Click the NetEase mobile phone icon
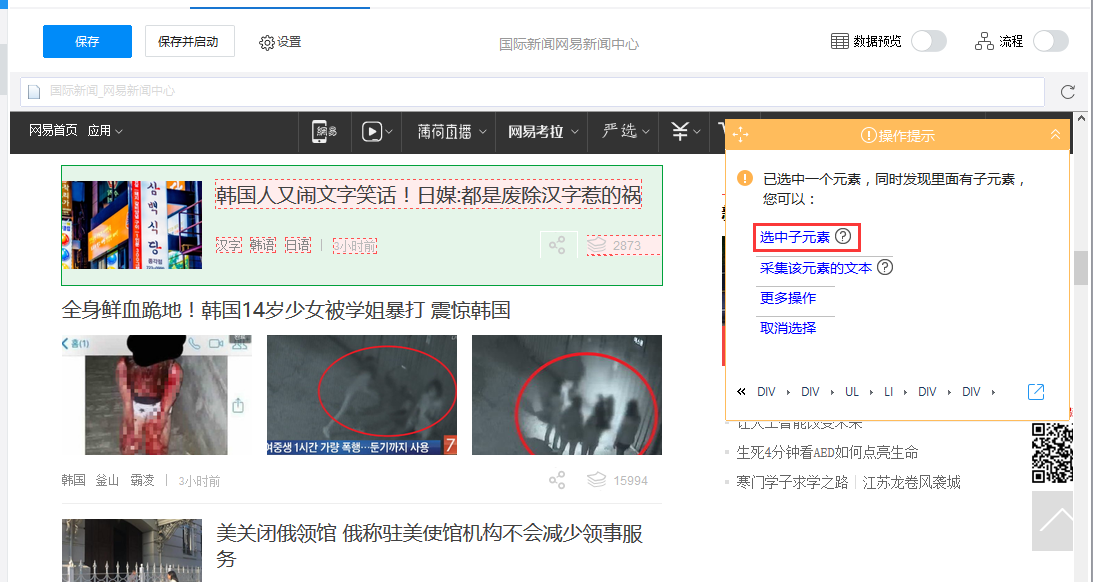This screenshot has width=1093, height=582. tap(323, 131)
